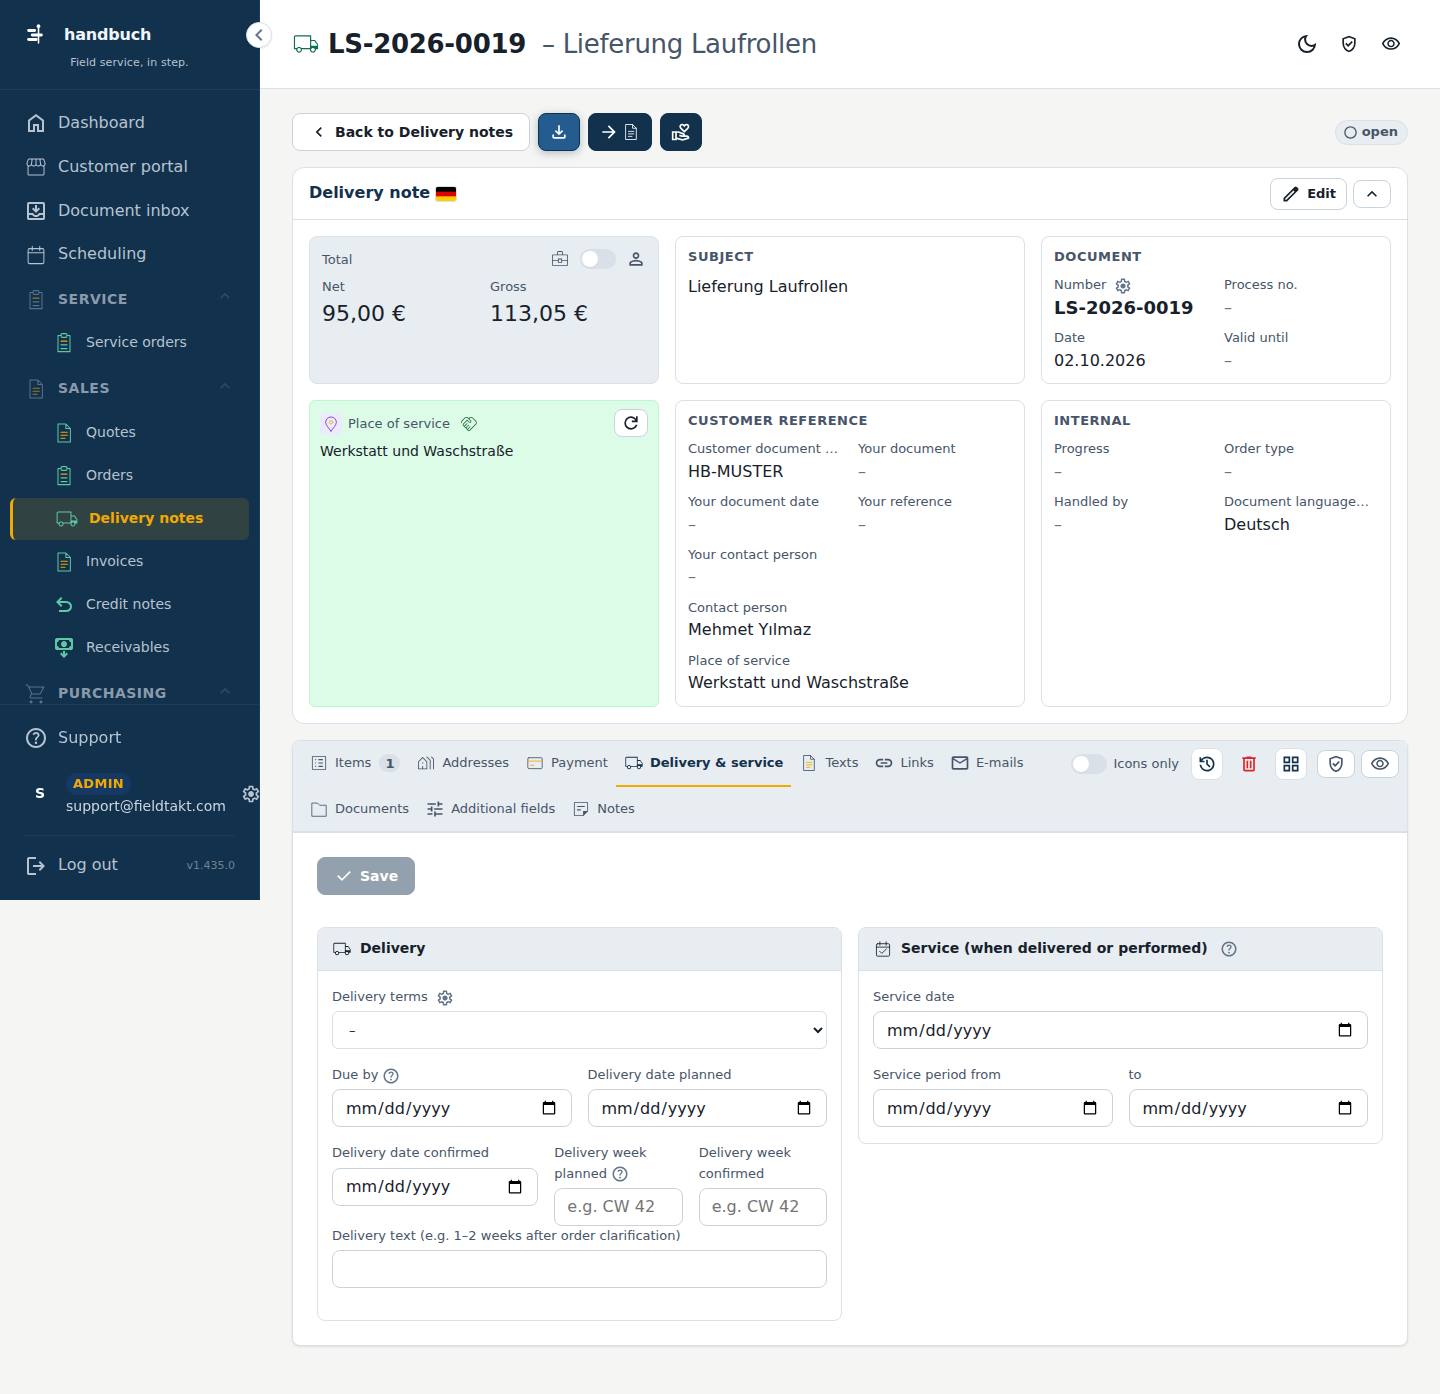Click Back to Delivery notes button
The width and height of the screenshot is (1440, 1394).
coord(411,132)
